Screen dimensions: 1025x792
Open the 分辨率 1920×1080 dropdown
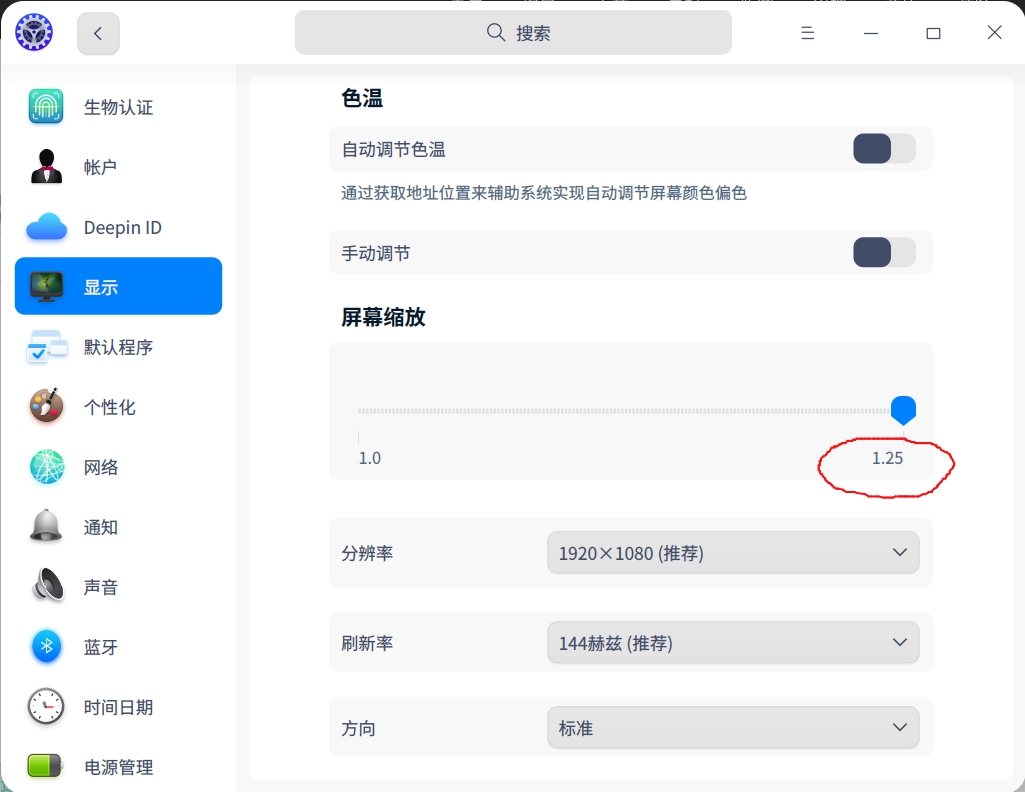pos(733,553)
